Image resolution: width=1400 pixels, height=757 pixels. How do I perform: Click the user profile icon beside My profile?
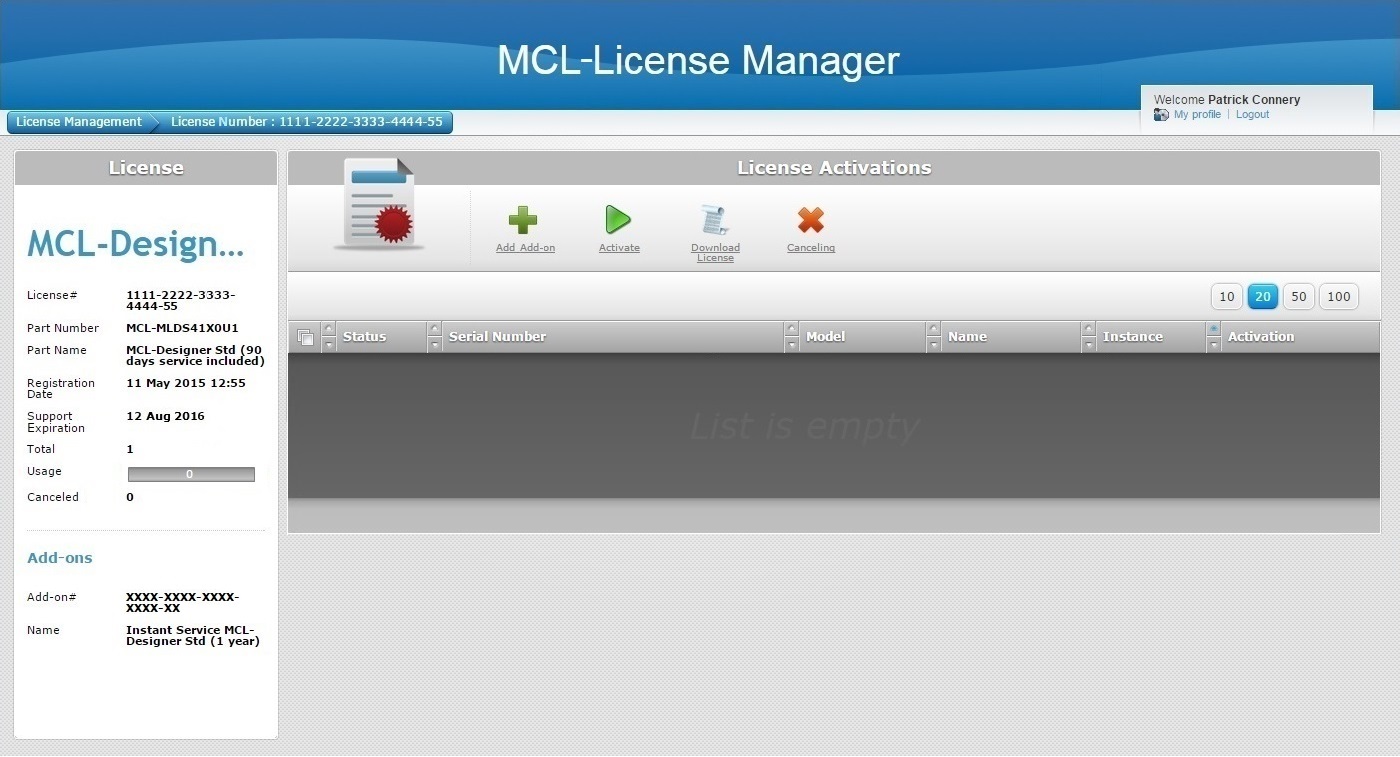click(x=1161, y=115)
